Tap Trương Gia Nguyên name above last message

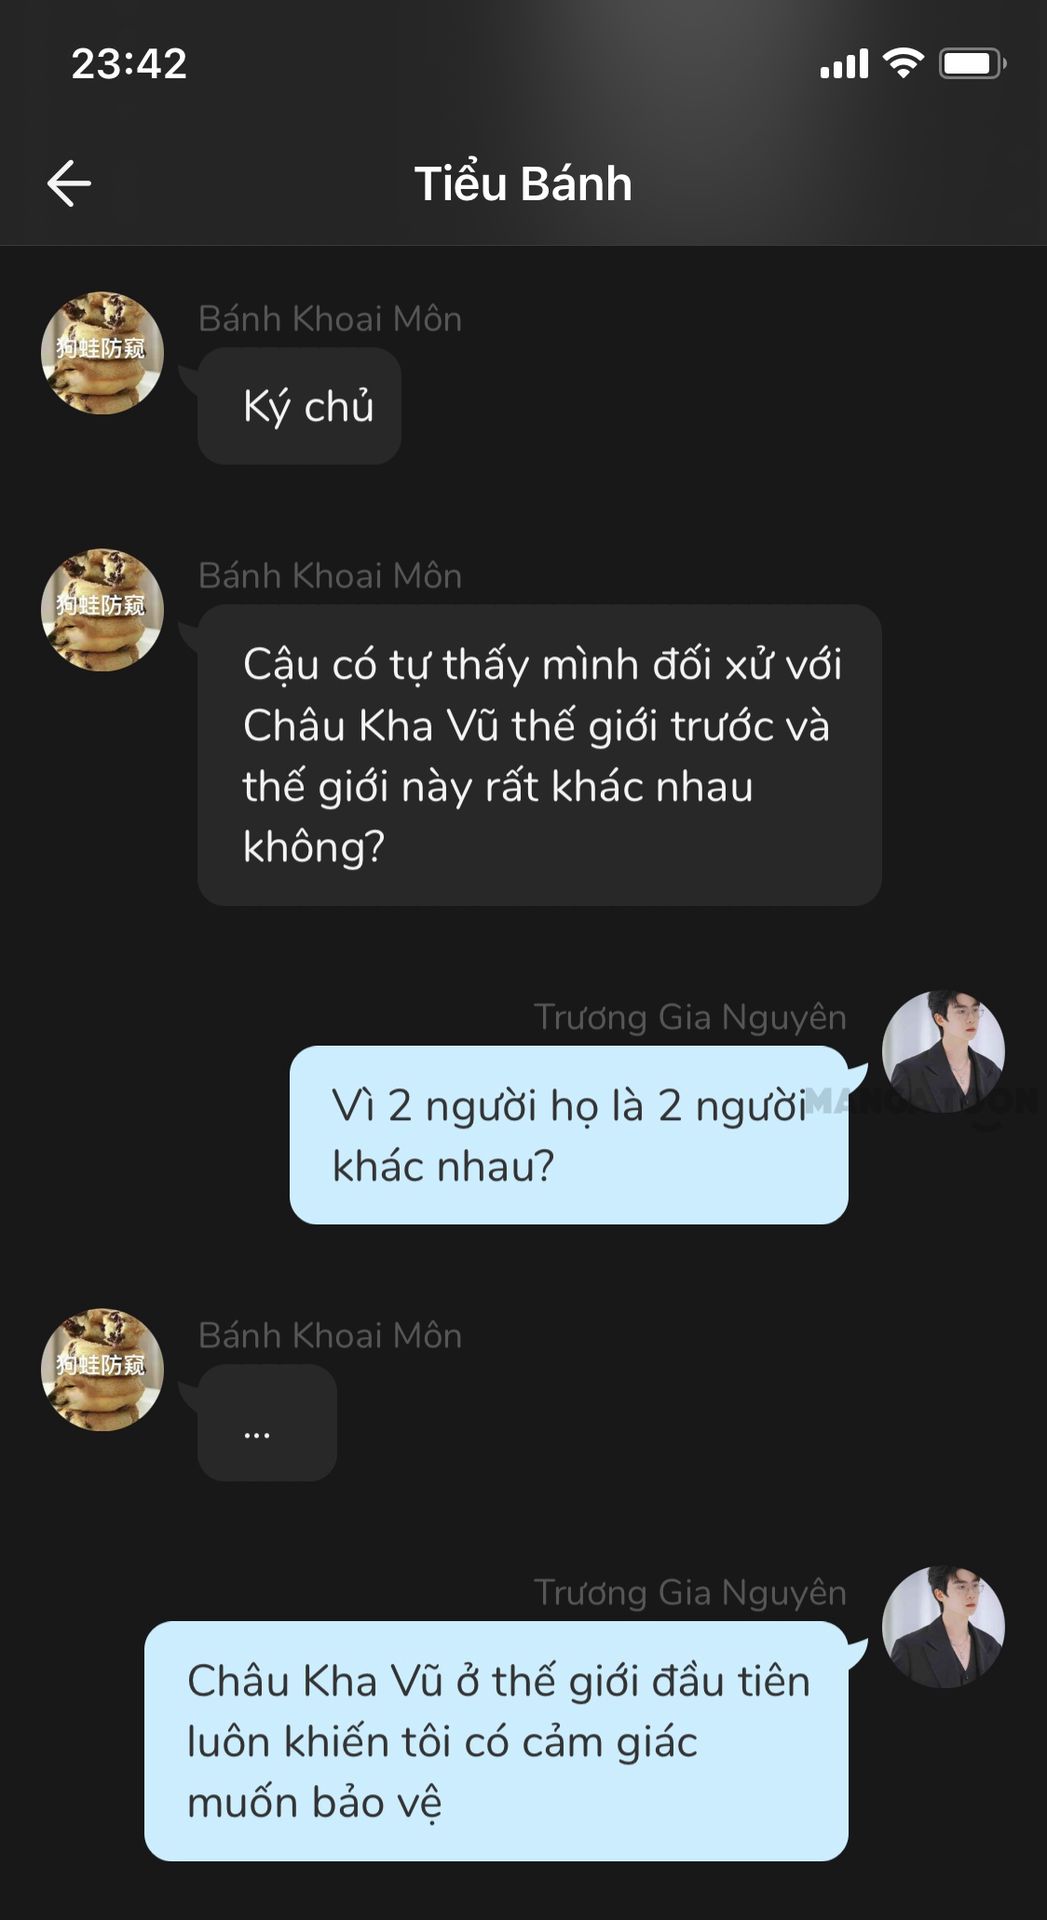coord(690,1593)
